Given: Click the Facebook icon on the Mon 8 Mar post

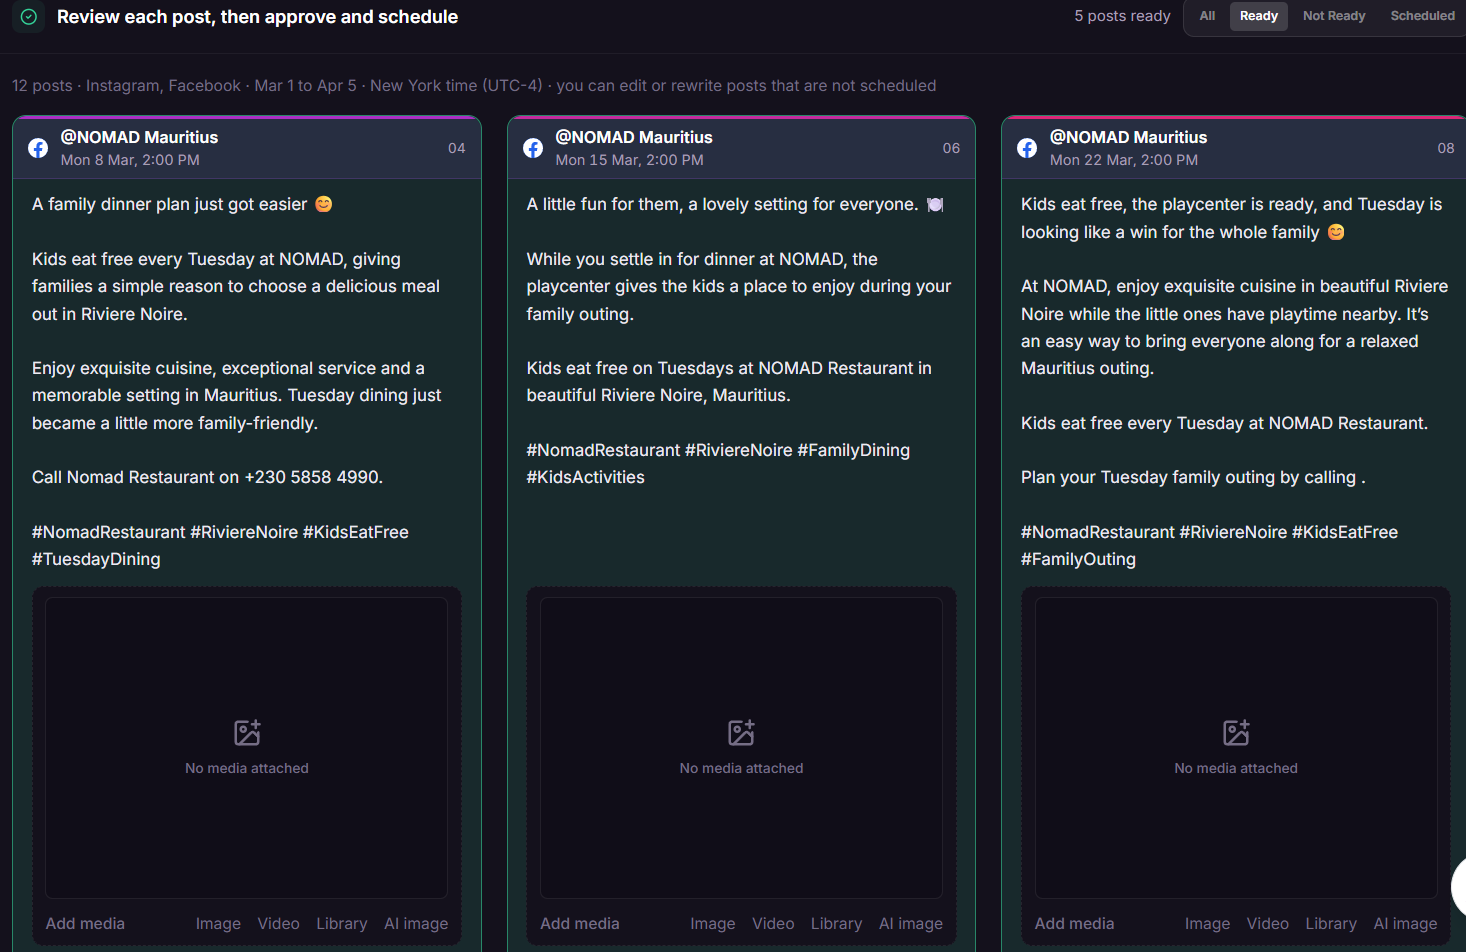Looking at the screenshot, I should 38,148.
